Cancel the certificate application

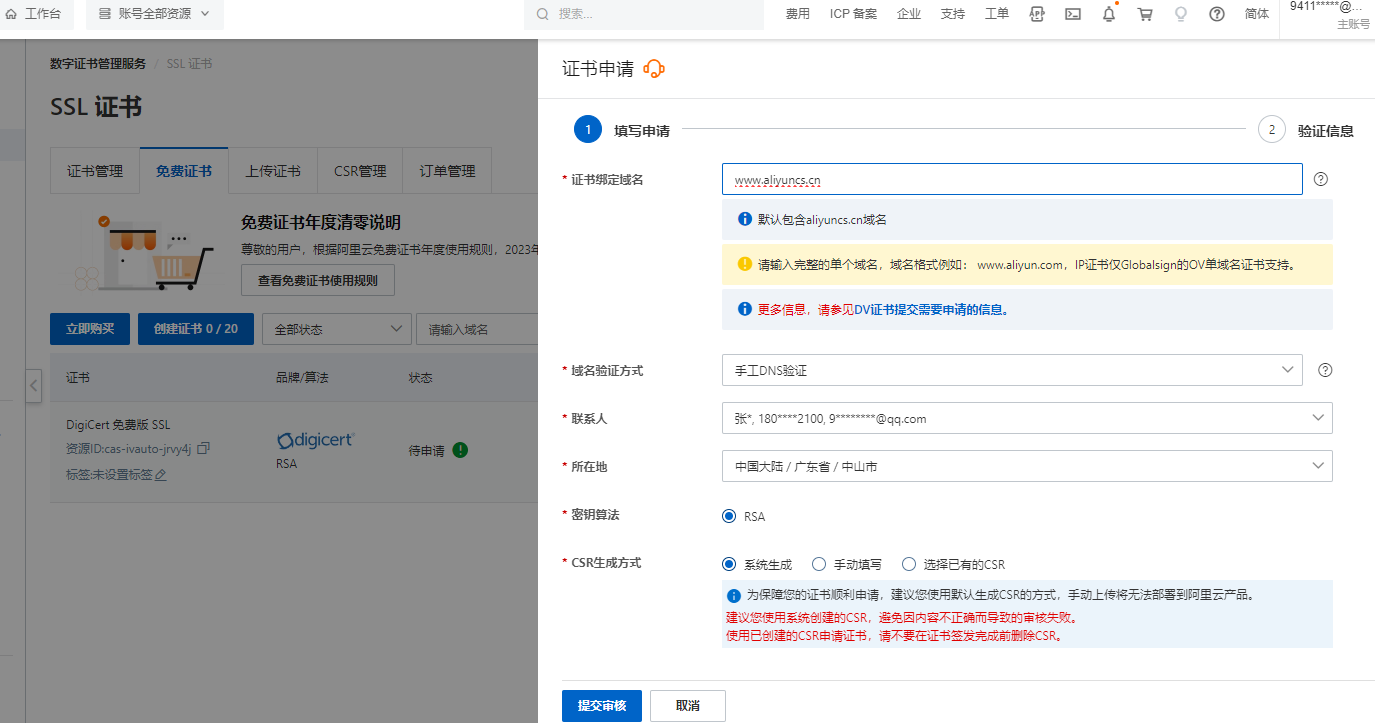click(688, 706)
